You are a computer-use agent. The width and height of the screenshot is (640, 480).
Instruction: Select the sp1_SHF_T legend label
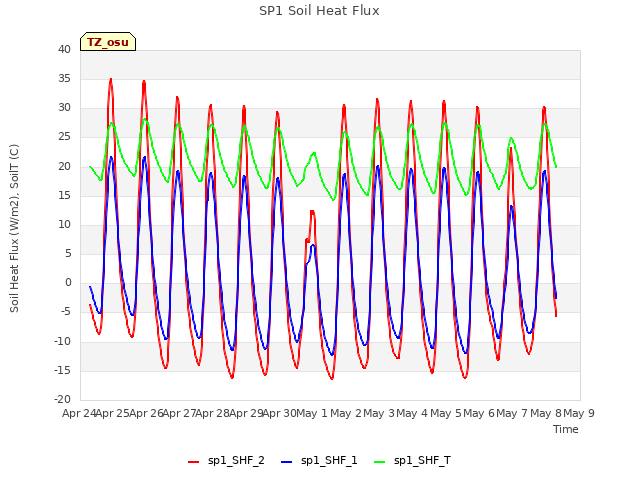point(422,461)
